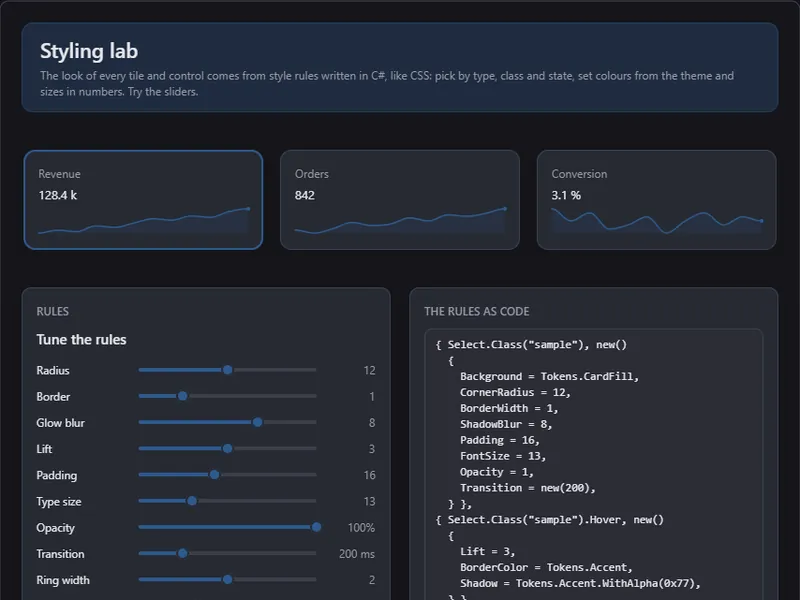Click code line "ShadowBlur = 8,"
800x600 pixels.
(506, 424)
